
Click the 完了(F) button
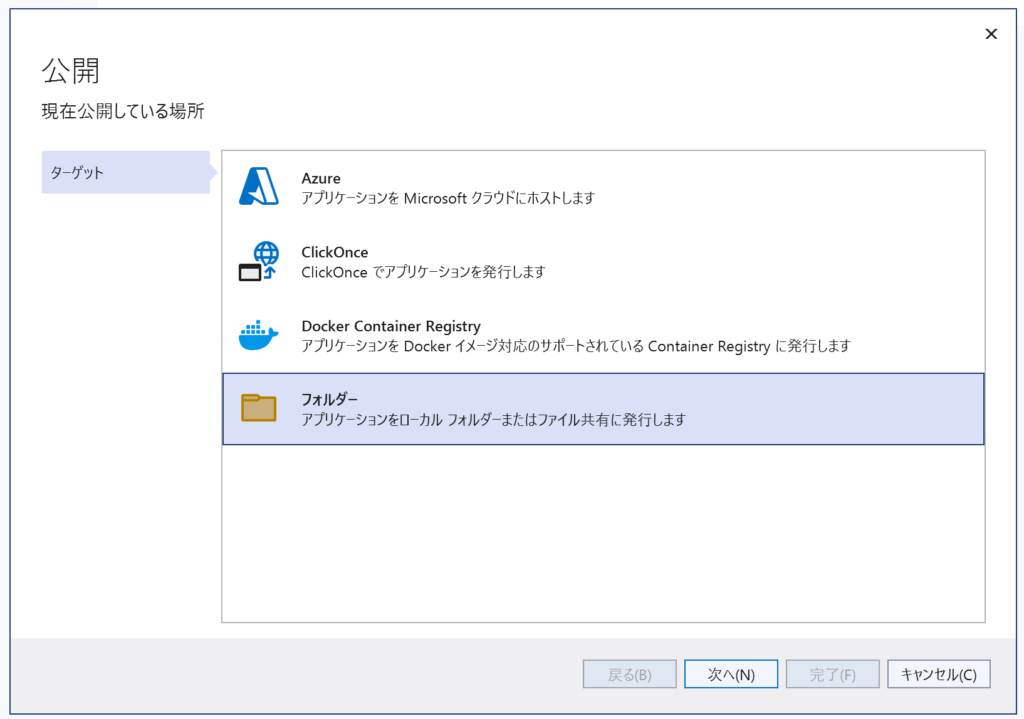833,674
